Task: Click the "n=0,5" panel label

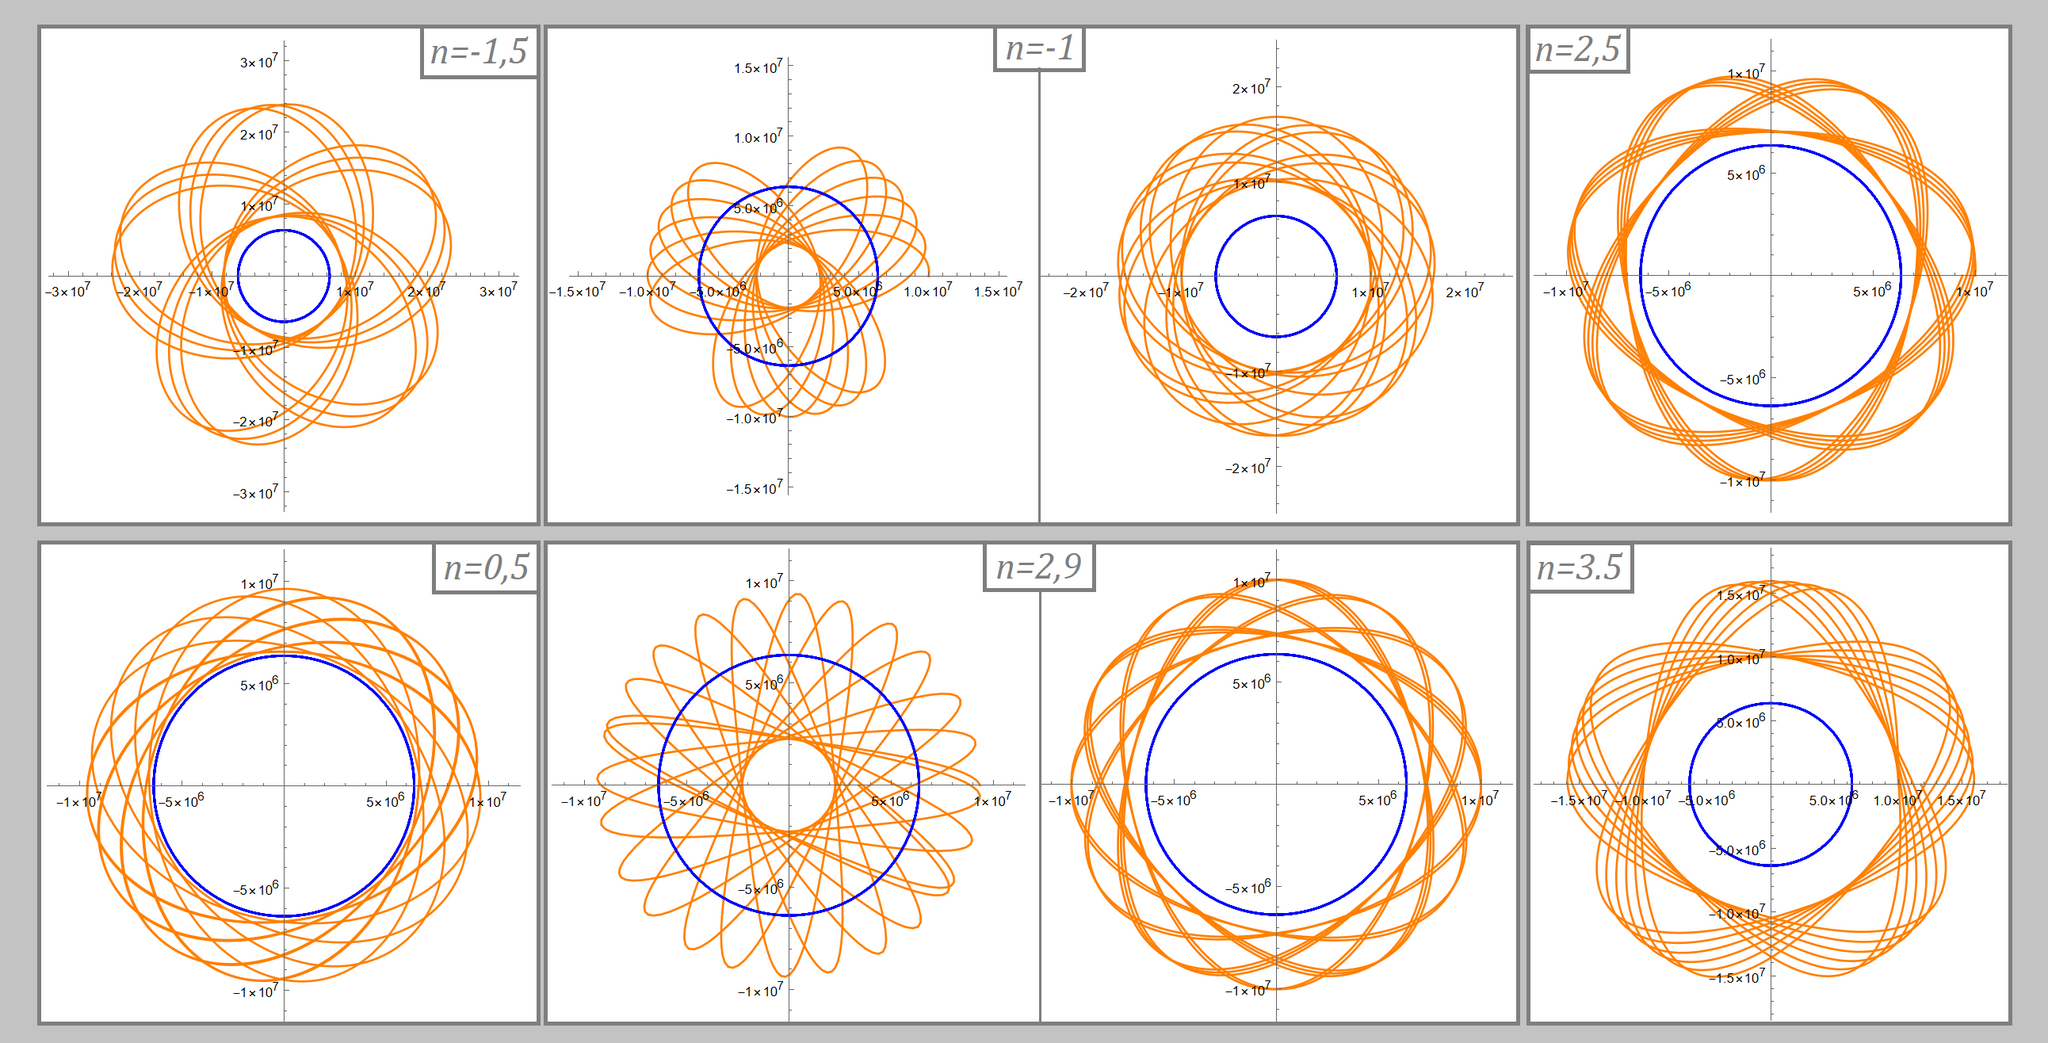Action: coord(486,568)
